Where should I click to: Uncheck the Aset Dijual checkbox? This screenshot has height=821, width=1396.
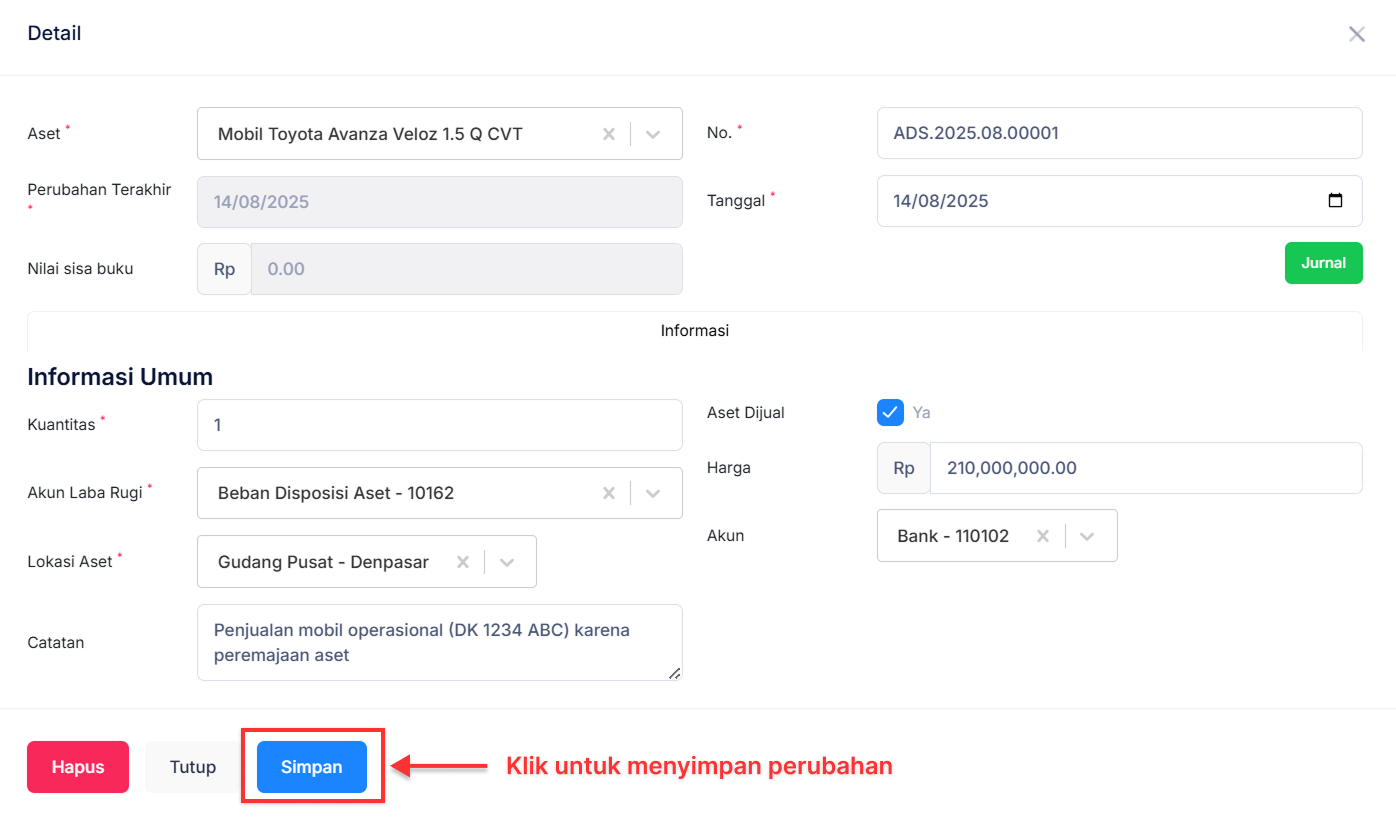[x=890, y=412]
